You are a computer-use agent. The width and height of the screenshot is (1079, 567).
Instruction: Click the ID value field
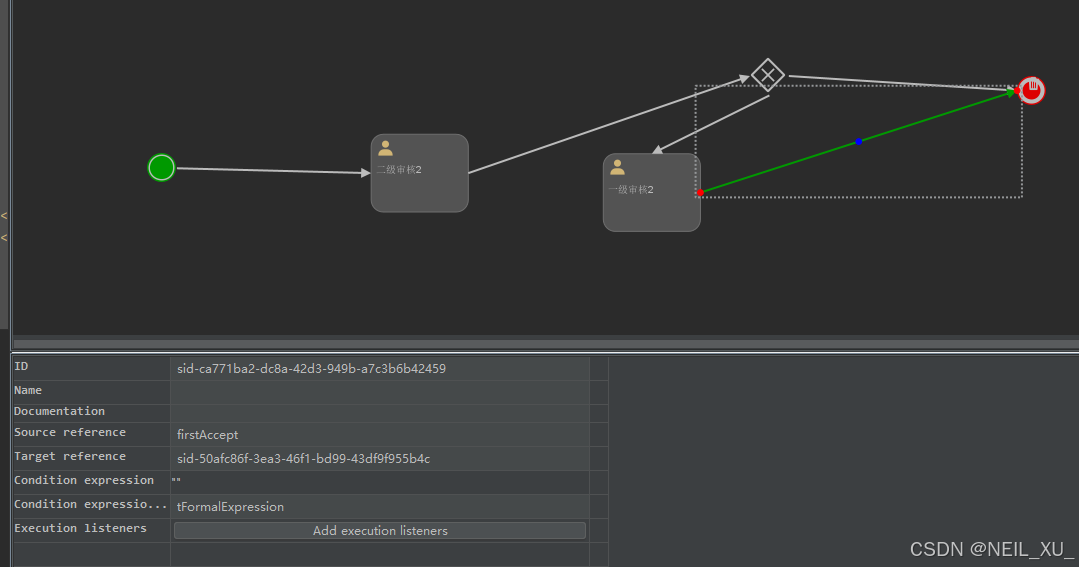click(x=380, y=368)
